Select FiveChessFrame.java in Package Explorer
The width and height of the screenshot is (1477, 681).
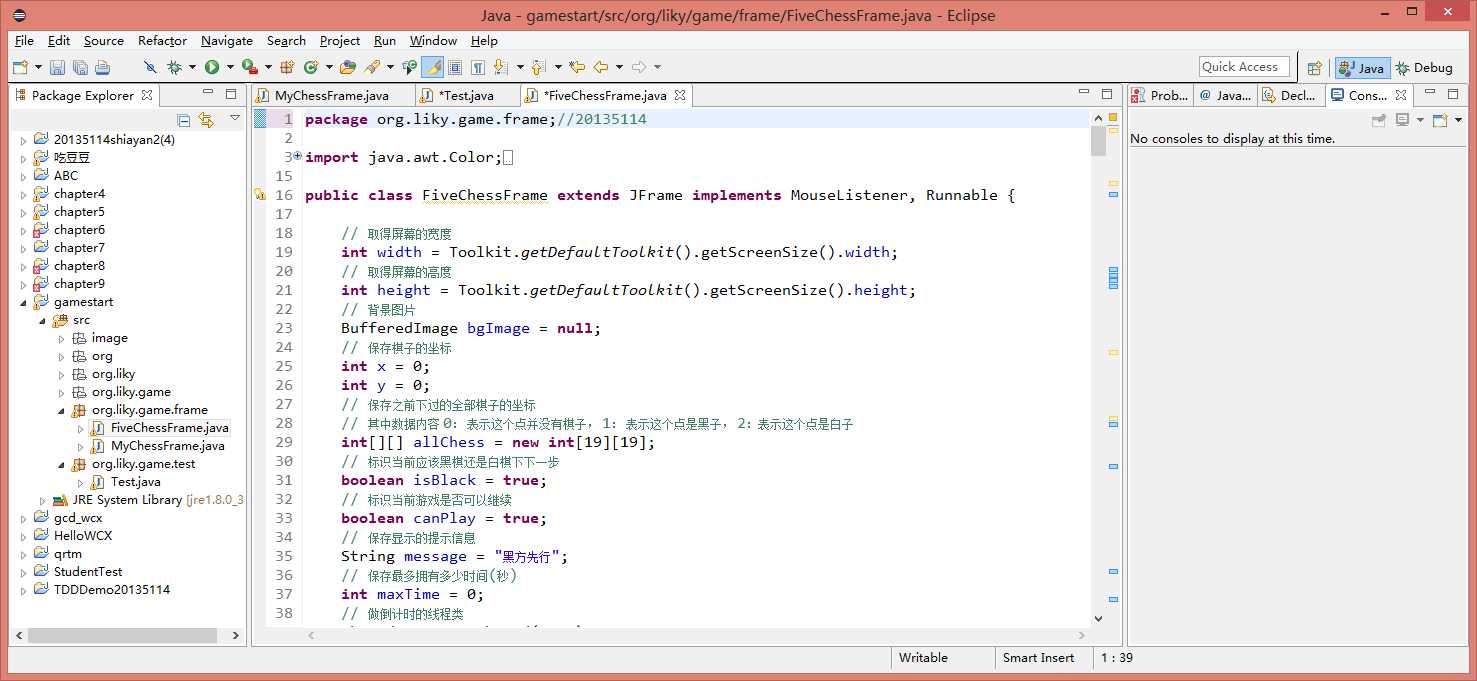click(x=160, y=428)
